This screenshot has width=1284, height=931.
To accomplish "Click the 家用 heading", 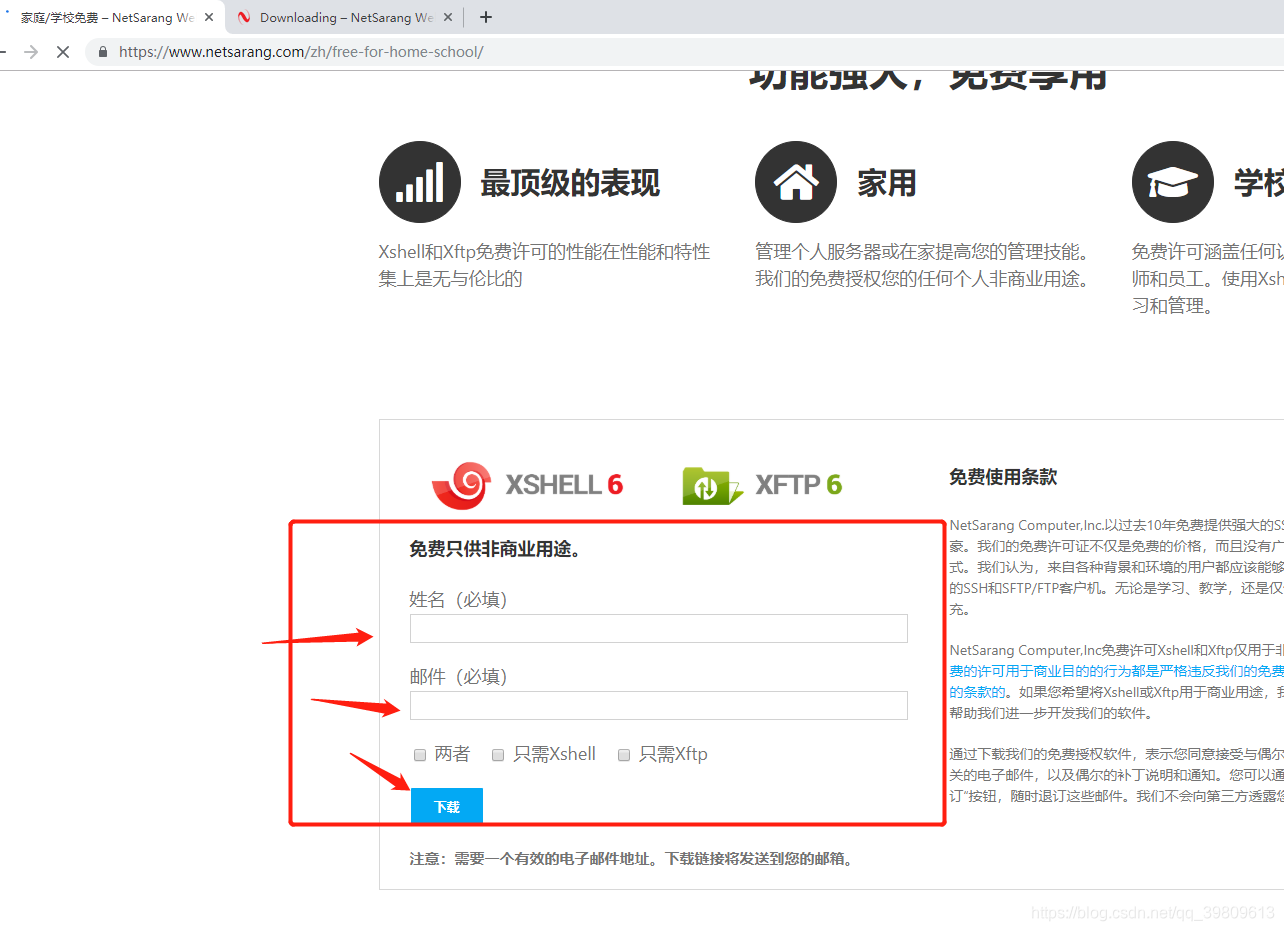I will 887,183.
